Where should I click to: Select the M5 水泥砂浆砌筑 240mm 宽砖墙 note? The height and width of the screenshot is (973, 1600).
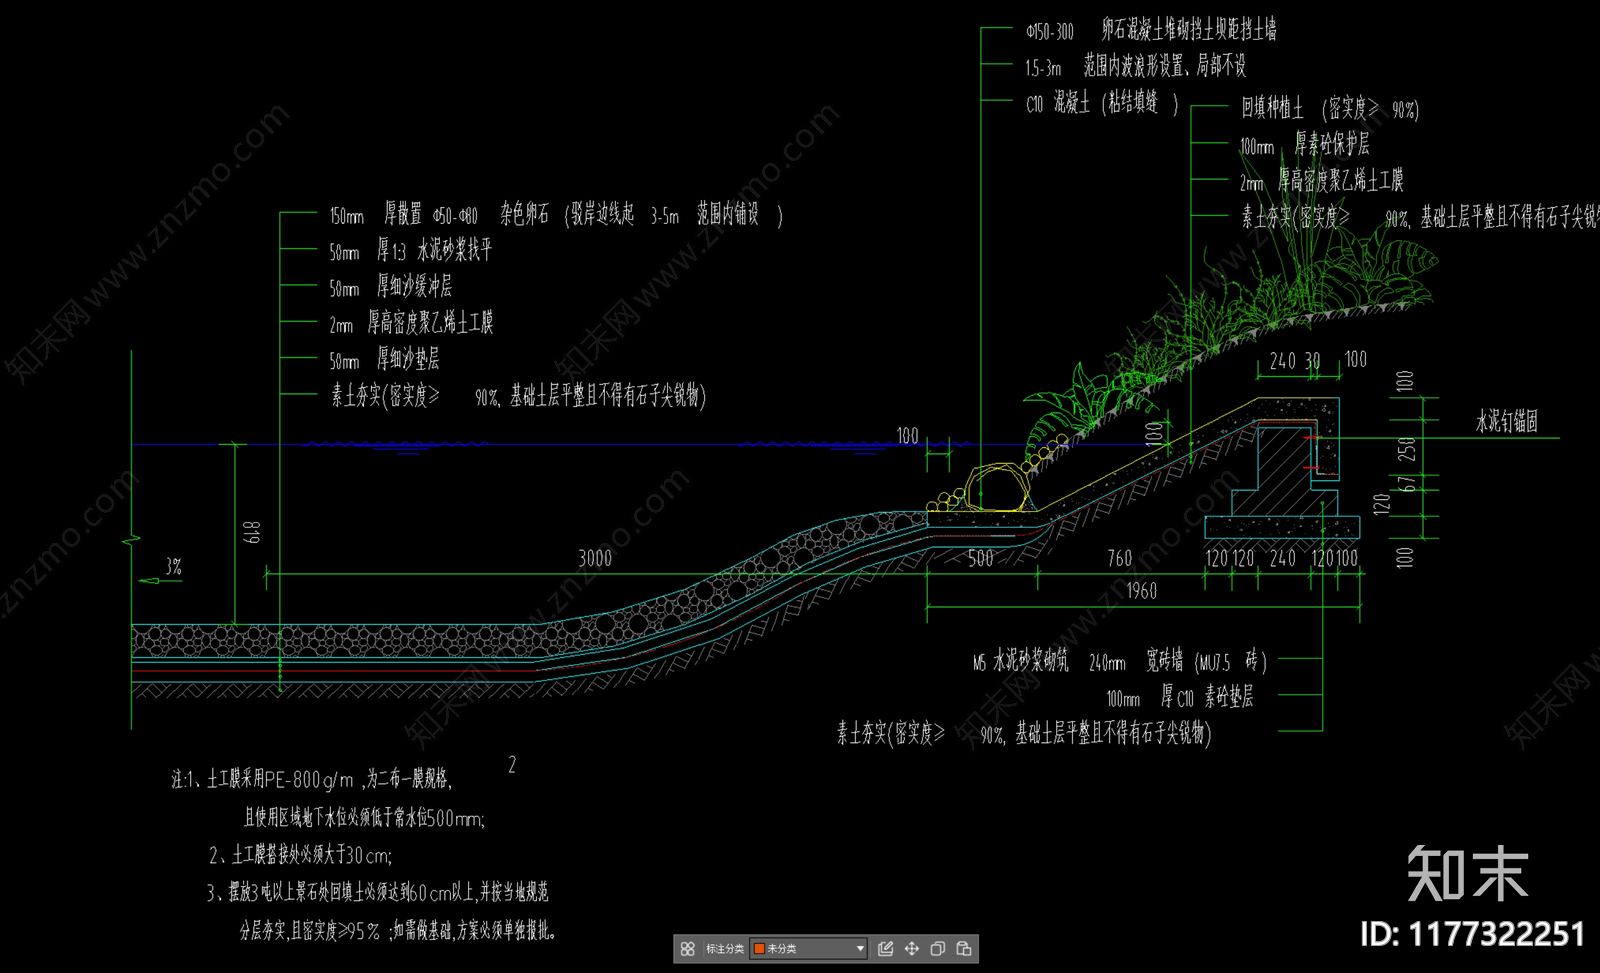[x=1120, y=661]
